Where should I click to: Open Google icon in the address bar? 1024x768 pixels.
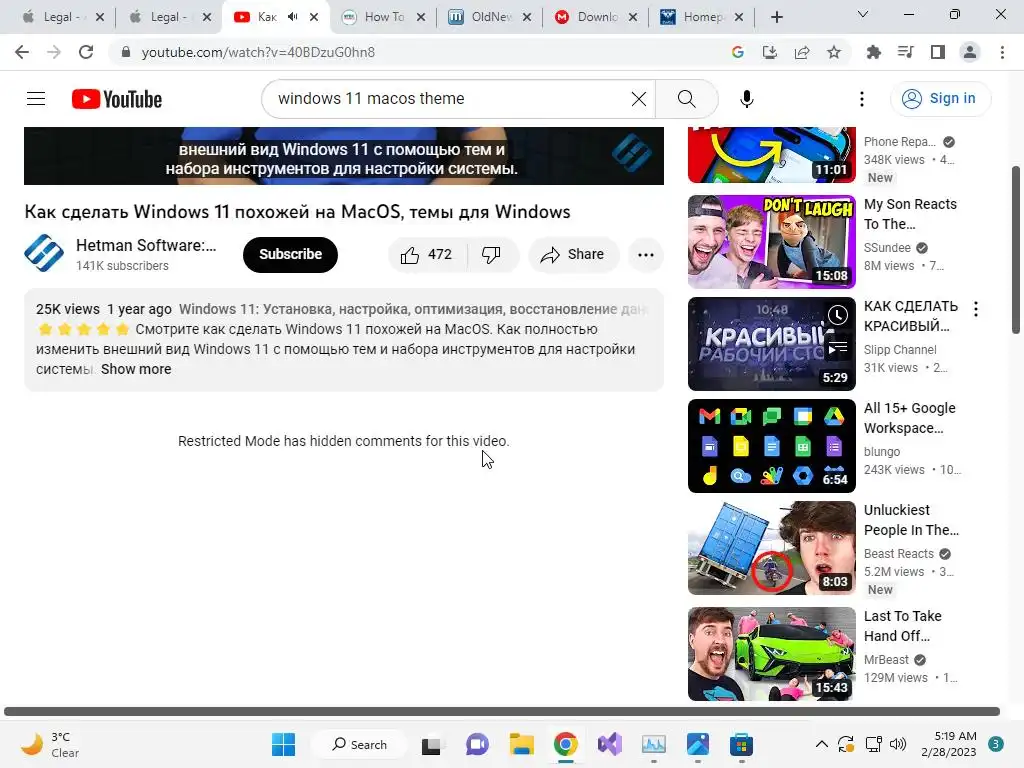pyautogui.click(x=738, y=52)
